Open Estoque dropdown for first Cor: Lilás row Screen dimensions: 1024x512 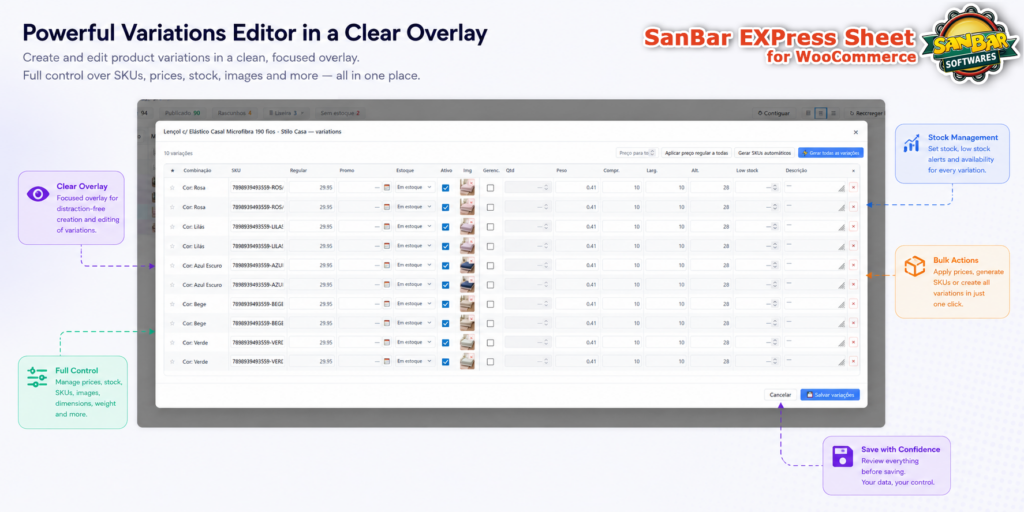click(415, 227)
